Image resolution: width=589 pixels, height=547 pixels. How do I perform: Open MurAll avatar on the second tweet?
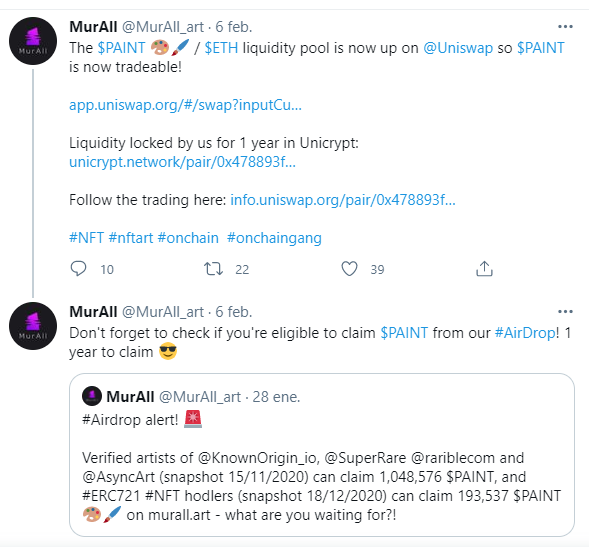pyautogui.click(x=33, y=326)
